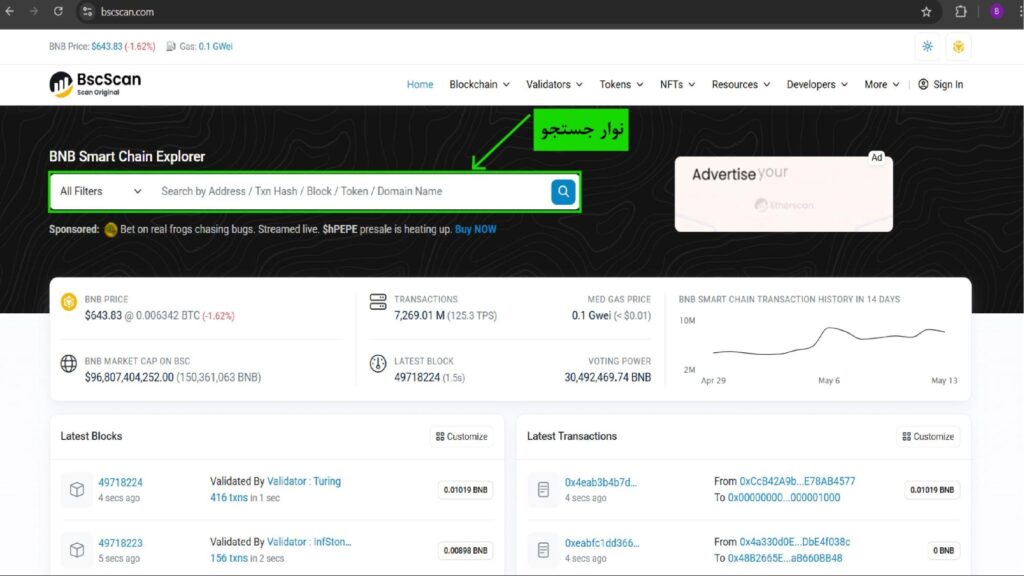Click the server icon beside Transactions
The width and height of the screenshot is (1024, 576).
pyautogui.click(x=378, y=302)
